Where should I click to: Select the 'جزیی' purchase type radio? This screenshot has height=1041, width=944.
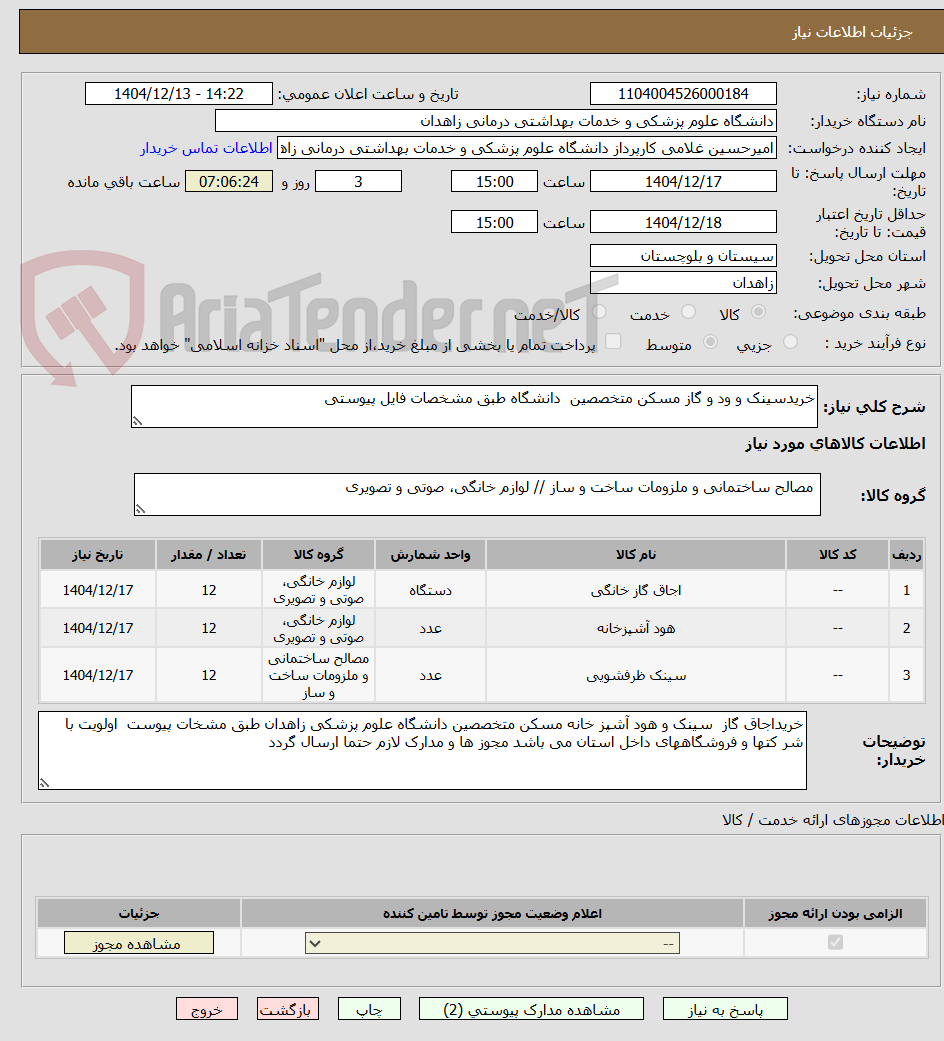(790, 342)
